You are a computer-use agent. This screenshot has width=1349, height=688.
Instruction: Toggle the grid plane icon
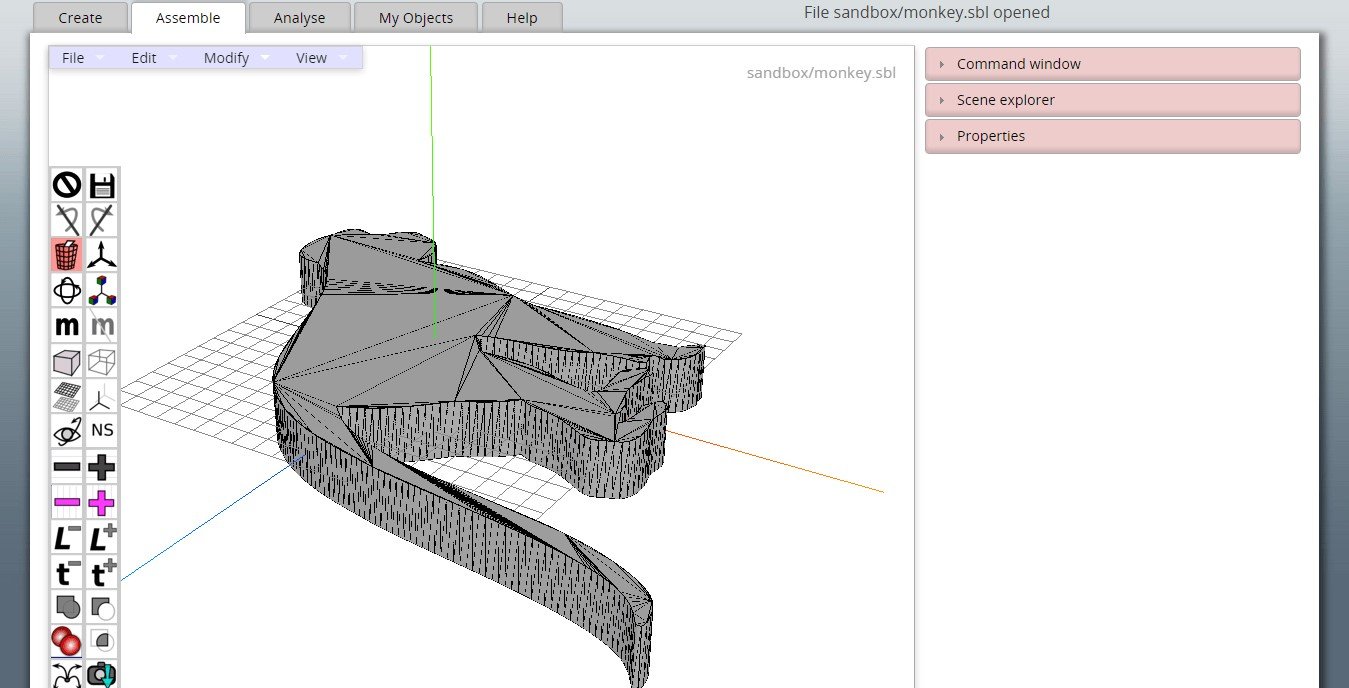pos(67,396)
